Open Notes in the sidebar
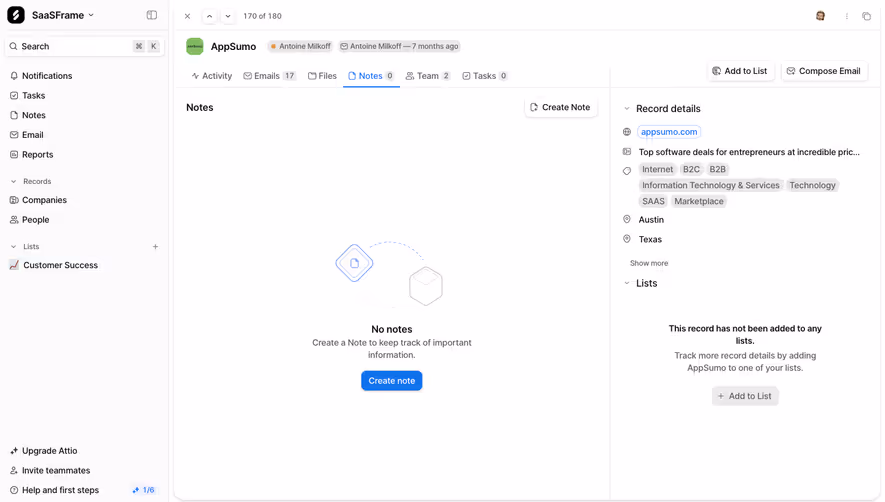 33,115
